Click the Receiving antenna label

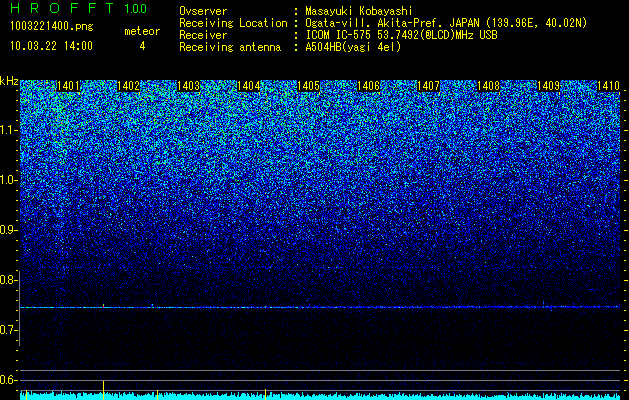click(230, 47)
